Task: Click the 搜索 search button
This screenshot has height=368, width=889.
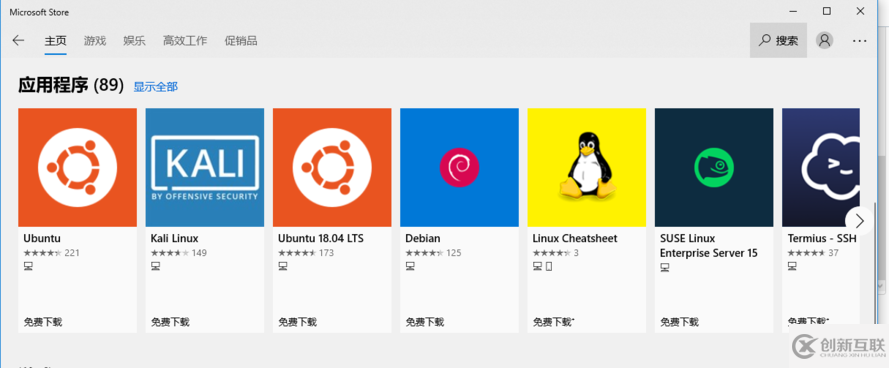Action: pos(778,40)
